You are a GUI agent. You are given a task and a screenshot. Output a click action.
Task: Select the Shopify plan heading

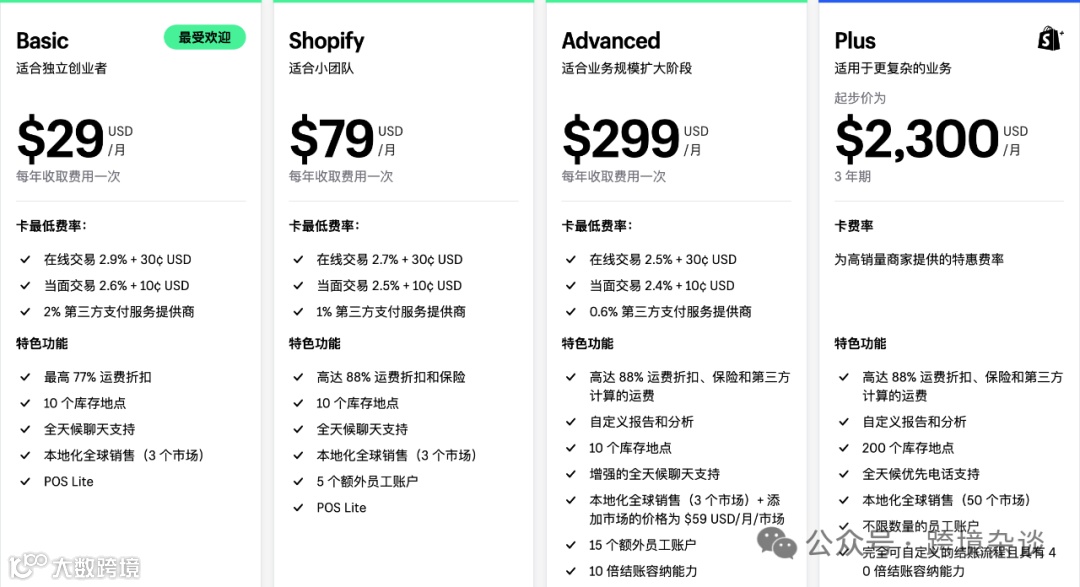326,41
